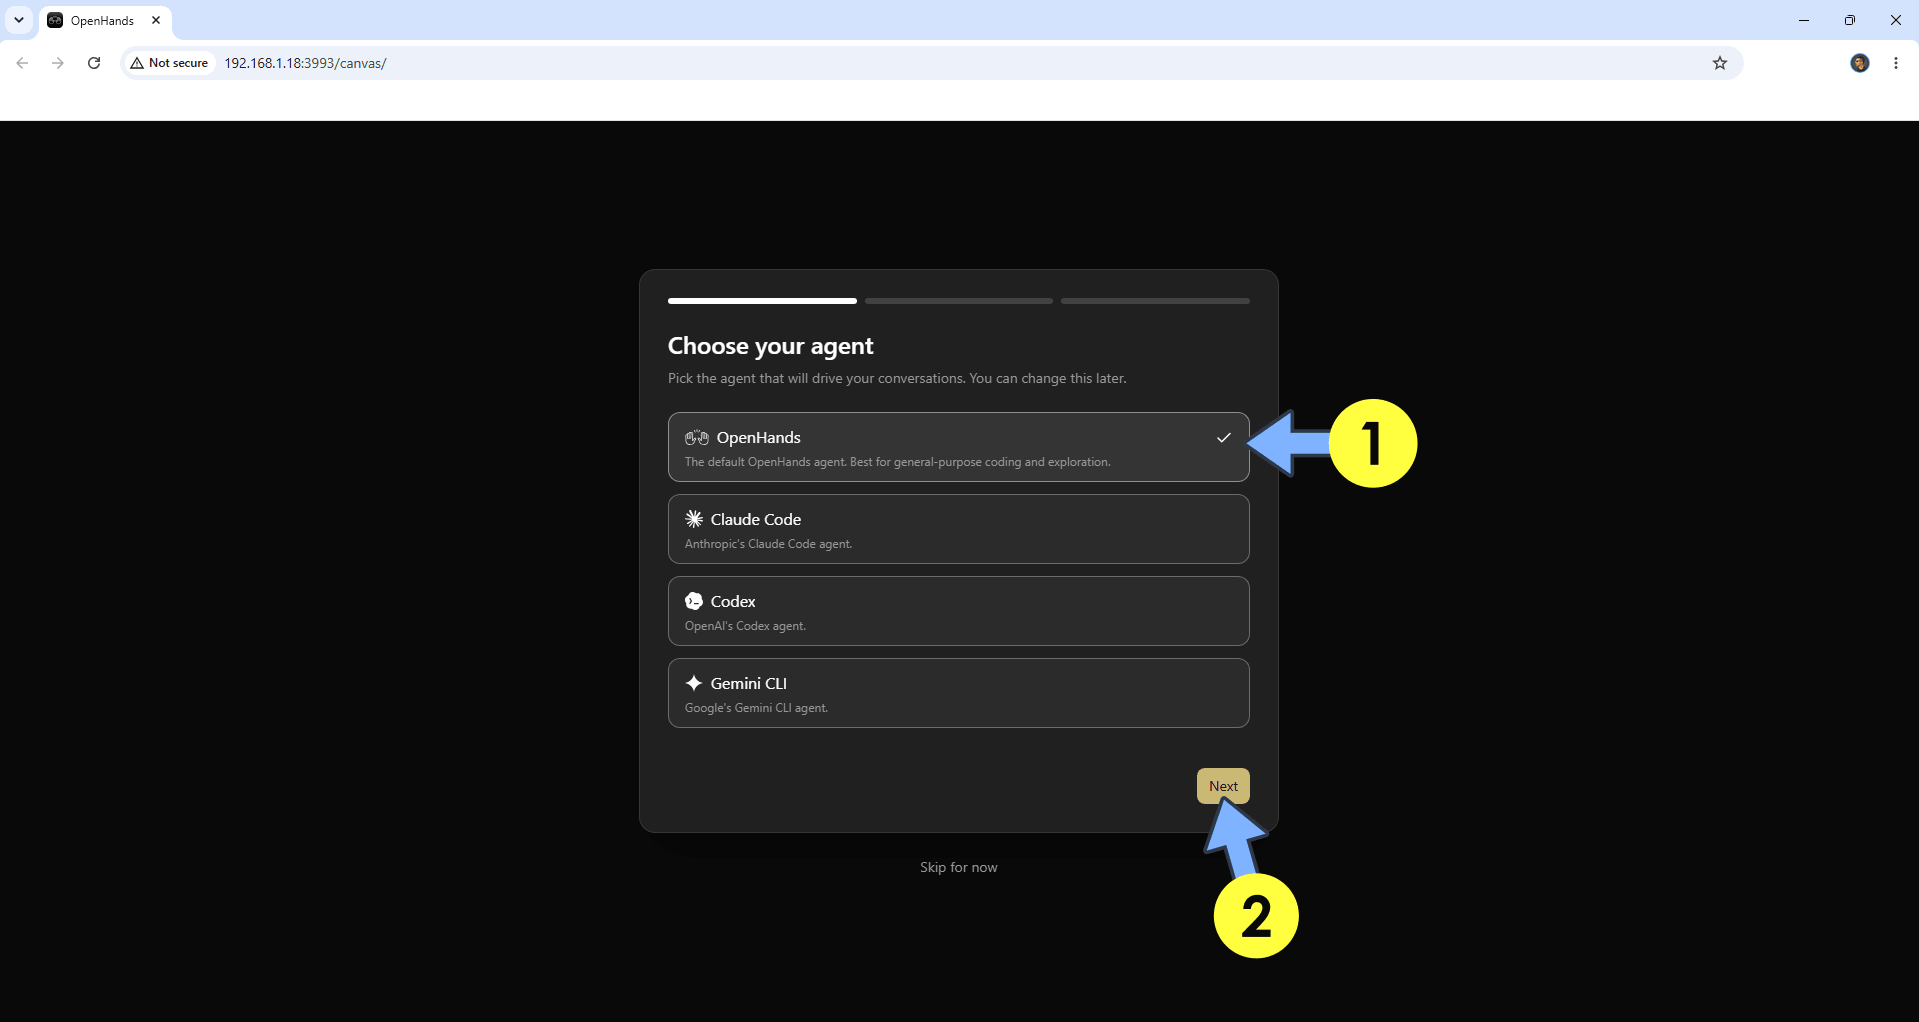The height and width of the screenshot is (1022, 1919).
Task: Click the 'Pick the agent that will drive' subtitle
Action: click(897, 379)
